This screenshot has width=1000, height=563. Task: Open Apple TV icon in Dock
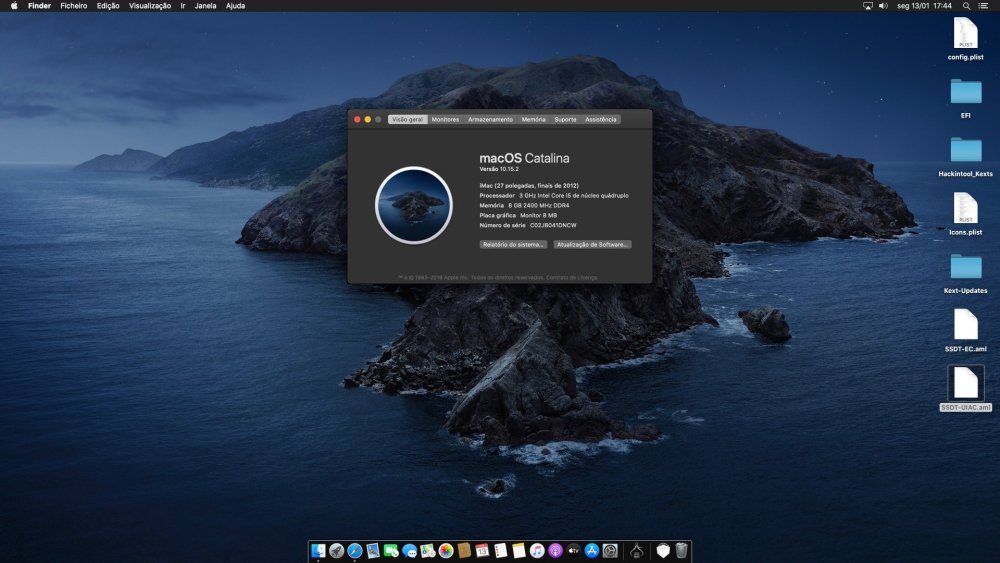click(573, 550)
